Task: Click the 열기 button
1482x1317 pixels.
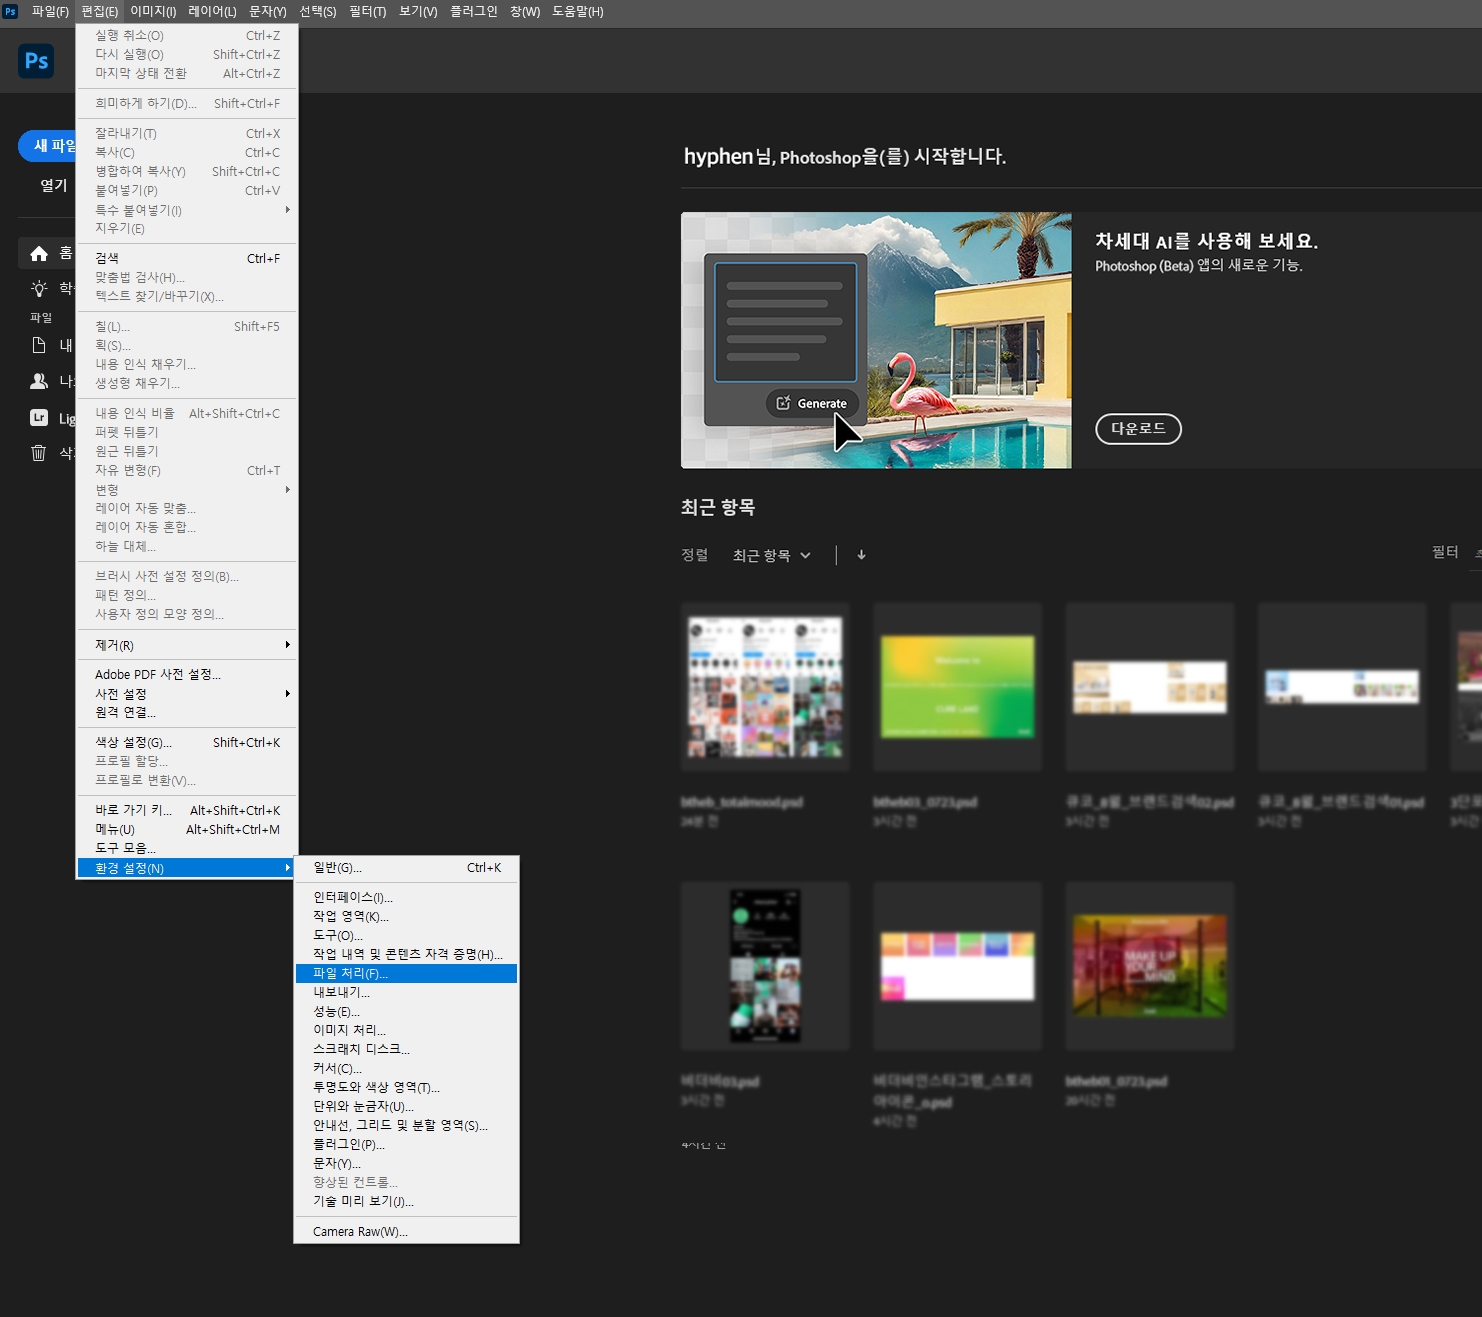Action: [x=53, y=185]
